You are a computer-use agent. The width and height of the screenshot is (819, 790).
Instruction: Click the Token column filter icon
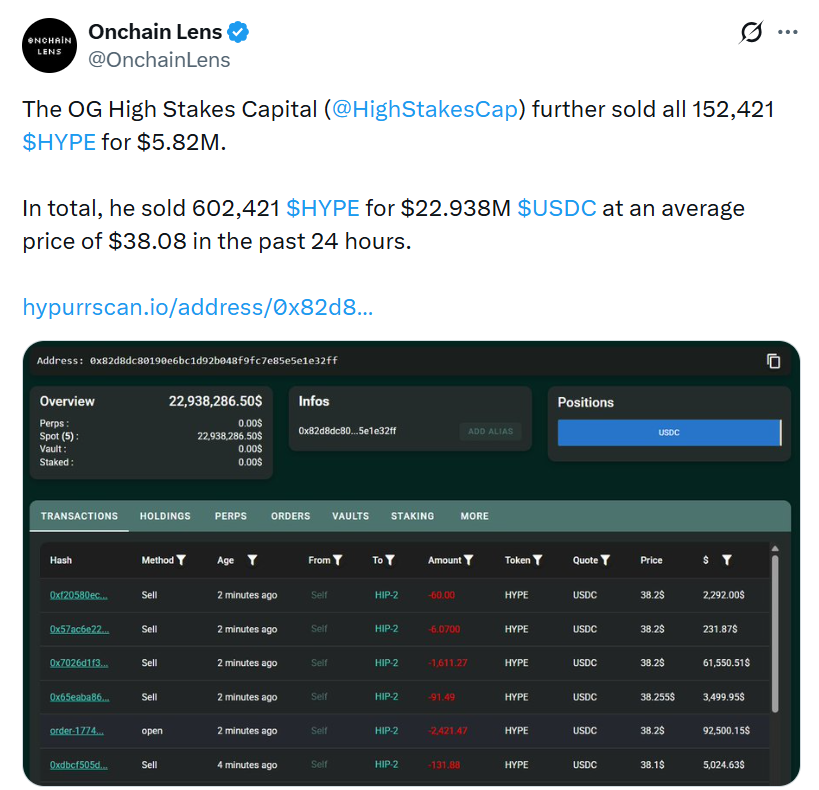click(538, 560)
